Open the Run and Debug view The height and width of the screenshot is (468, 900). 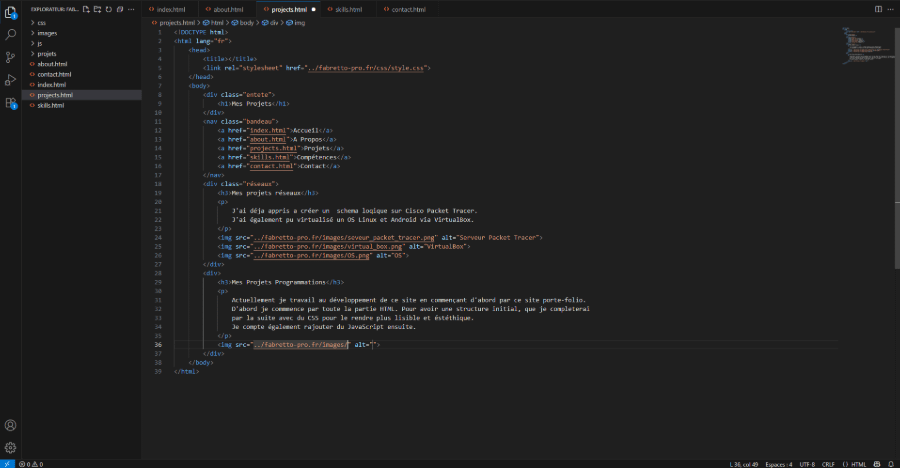pyautogui.click(x=10, y=79)
